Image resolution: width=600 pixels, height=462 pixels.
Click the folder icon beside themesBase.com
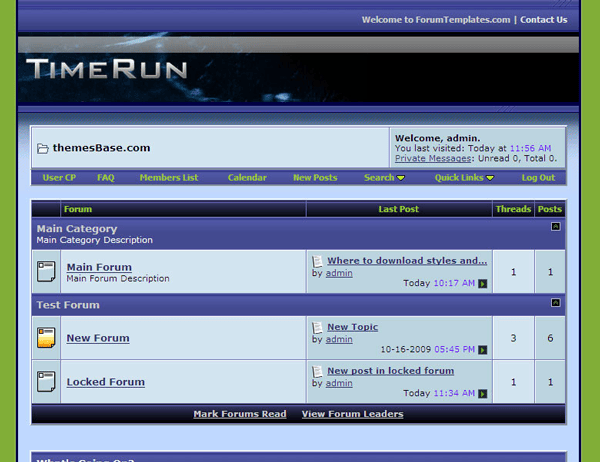43,148
